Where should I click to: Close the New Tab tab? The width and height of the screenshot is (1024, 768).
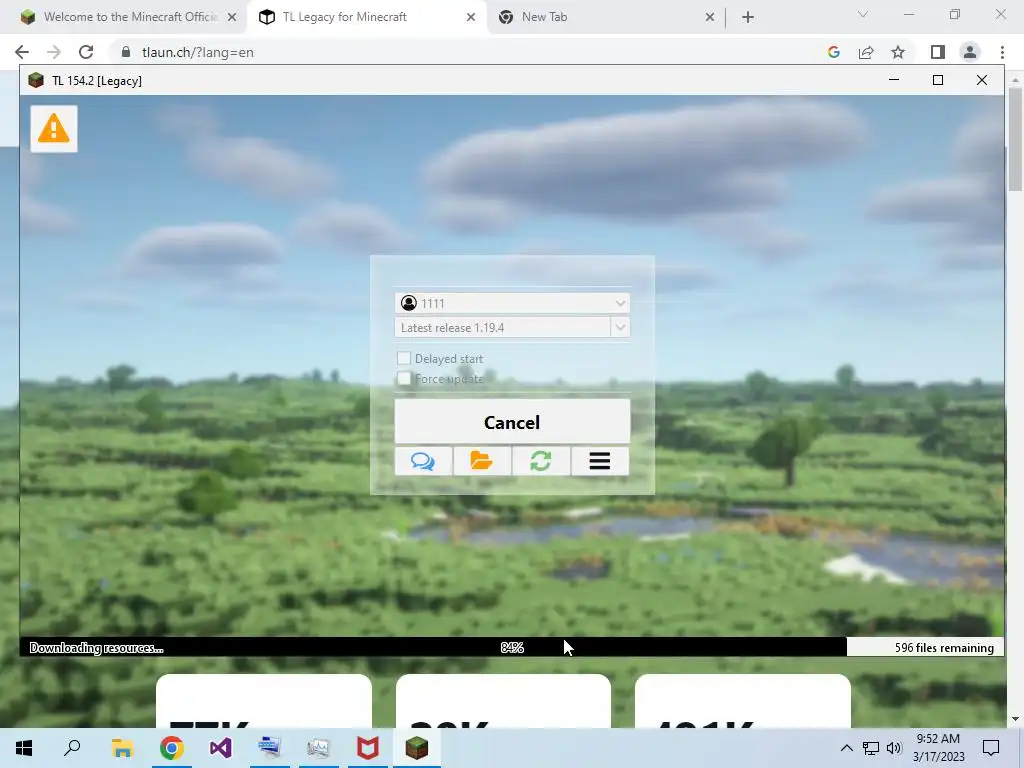[710, 17]
